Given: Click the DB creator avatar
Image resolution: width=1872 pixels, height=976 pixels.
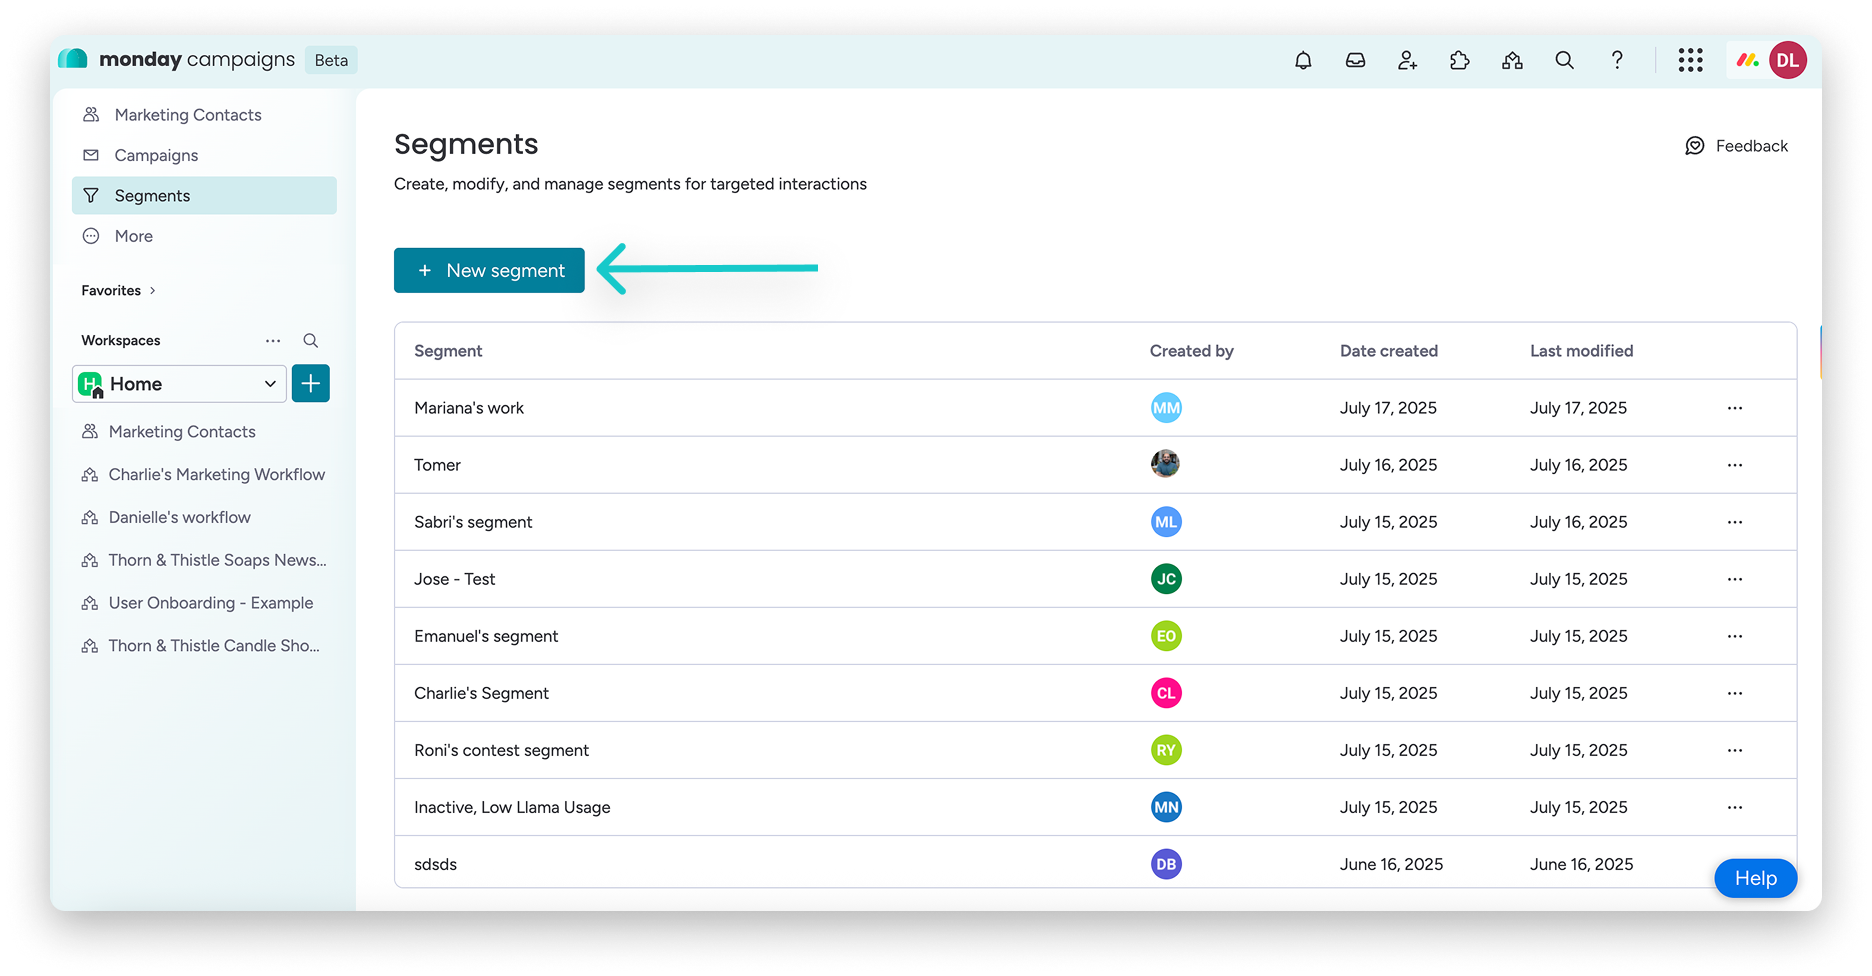Looking at the screenshot, I should pos(1166,864).
